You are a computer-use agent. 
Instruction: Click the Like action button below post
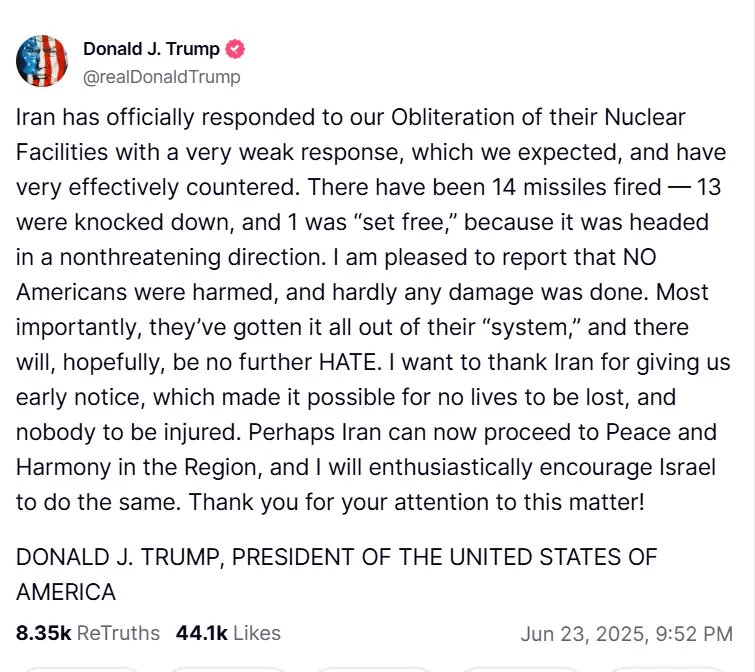(x=376, y=669)
